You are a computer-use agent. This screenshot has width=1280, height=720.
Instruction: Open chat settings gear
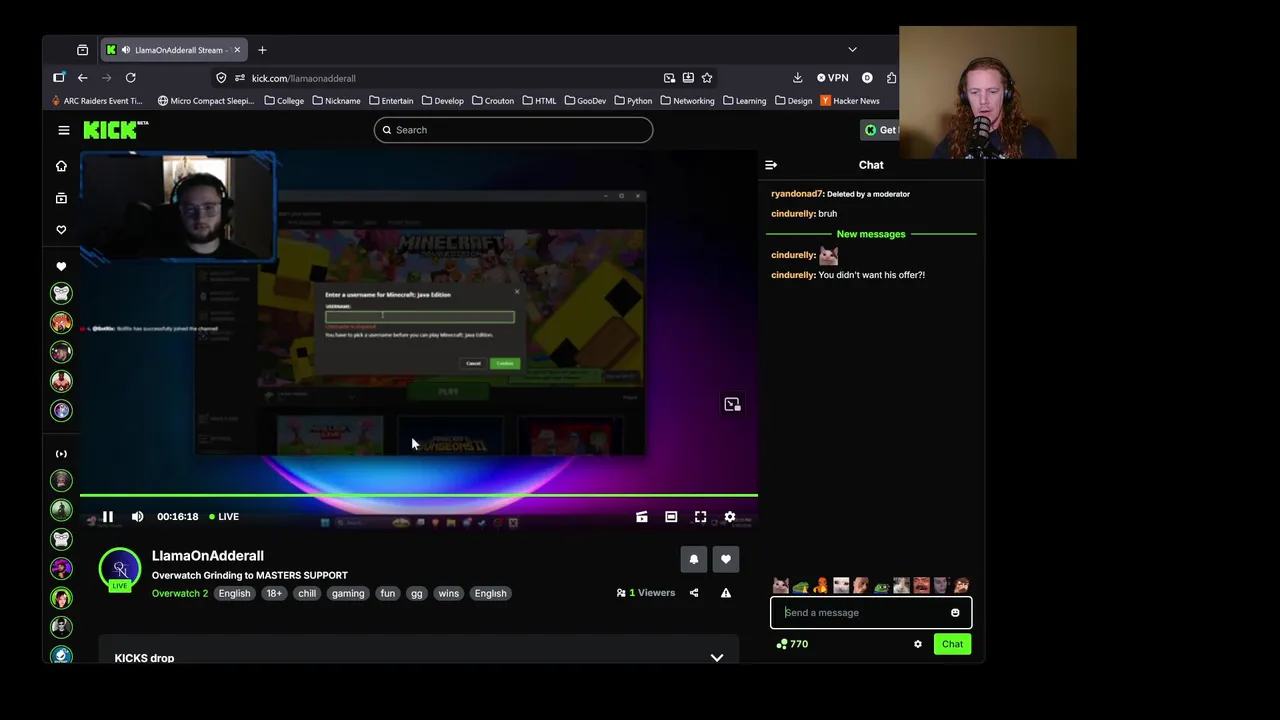pos(918,644)
